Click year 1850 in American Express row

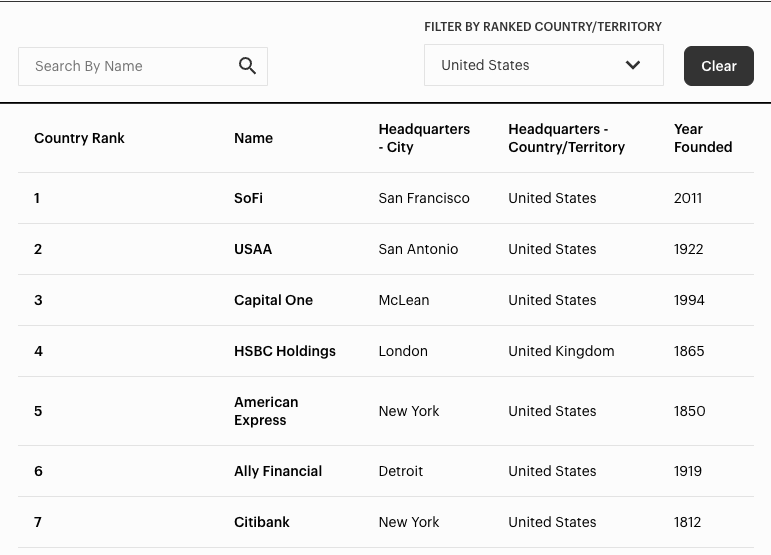click(689, 411)
